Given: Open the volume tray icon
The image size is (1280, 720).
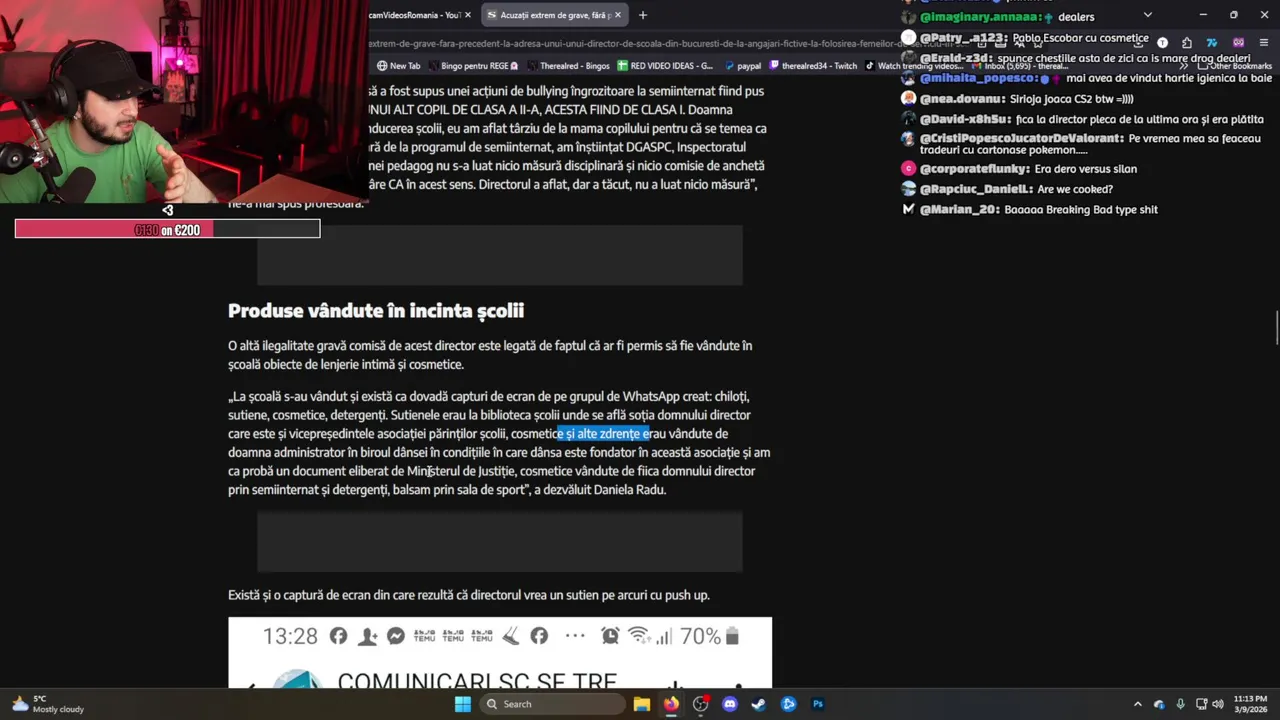Looking at the screenshot, I should click(x=1218, y=704).
